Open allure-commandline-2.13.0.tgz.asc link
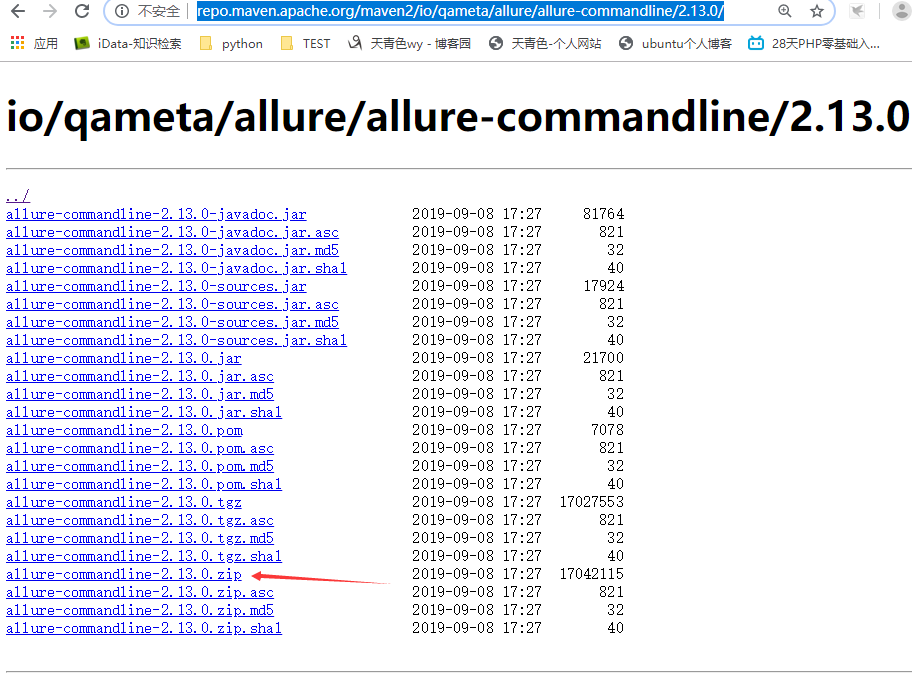912x681 pixels. [x=140, y=520]
